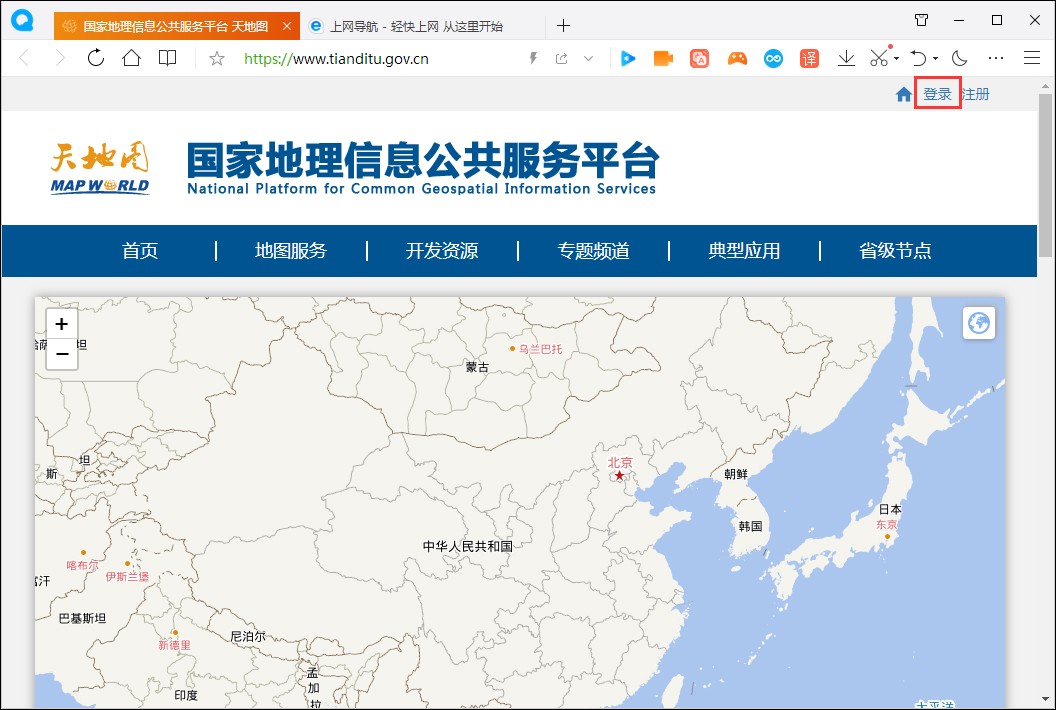This screenshot has height=710, width=1056.
Task: Enable the lightning speed mode
Action: pyautogui.click(x=533, y=58)
